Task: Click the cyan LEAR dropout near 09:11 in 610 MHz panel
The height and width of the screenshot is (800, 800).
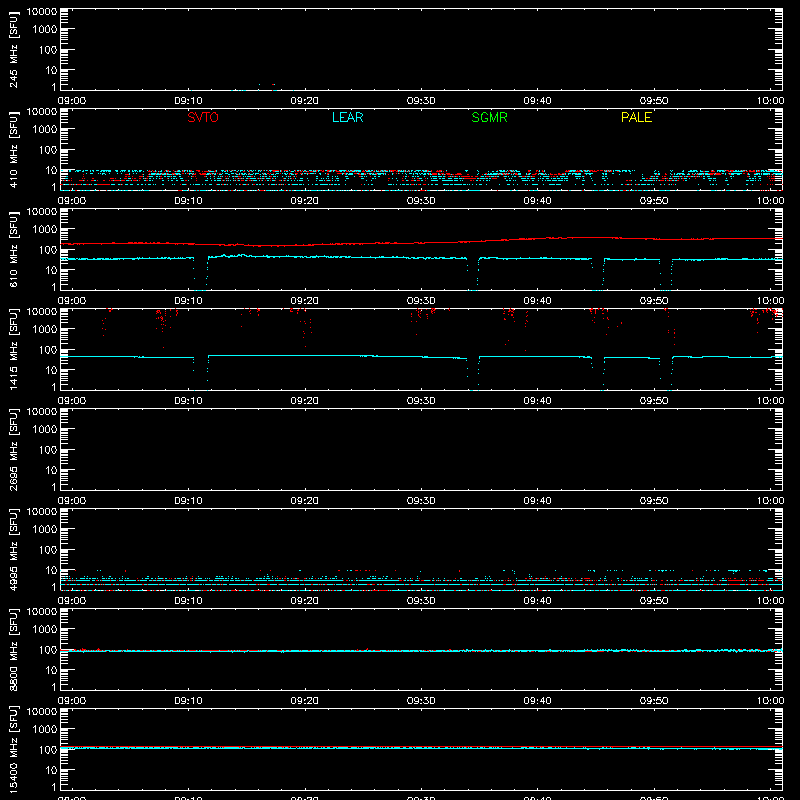Action: click(201, 274)
